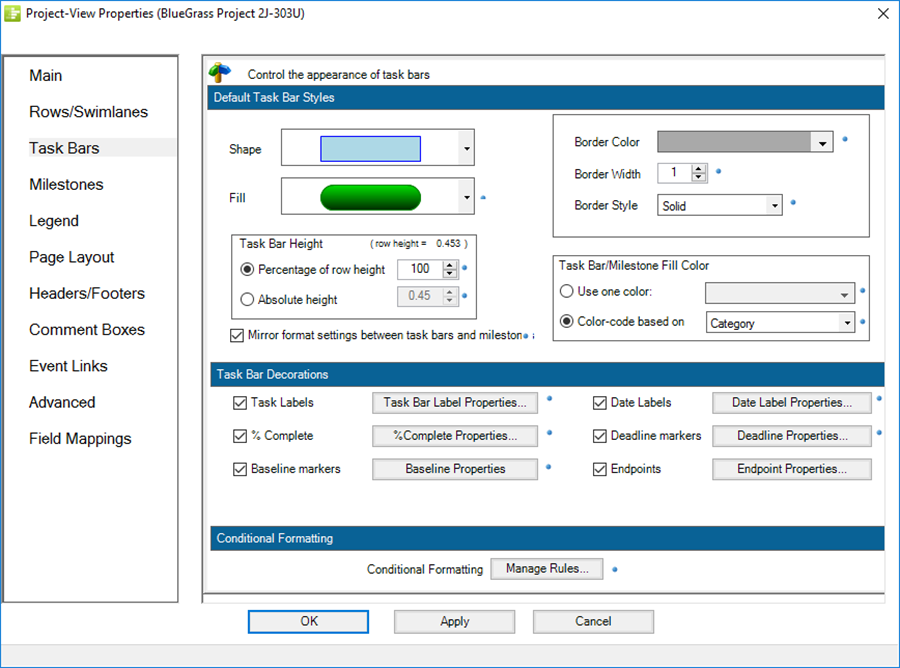
Task: Click the task bar appearance paintbrush icon
Action: 220,71
